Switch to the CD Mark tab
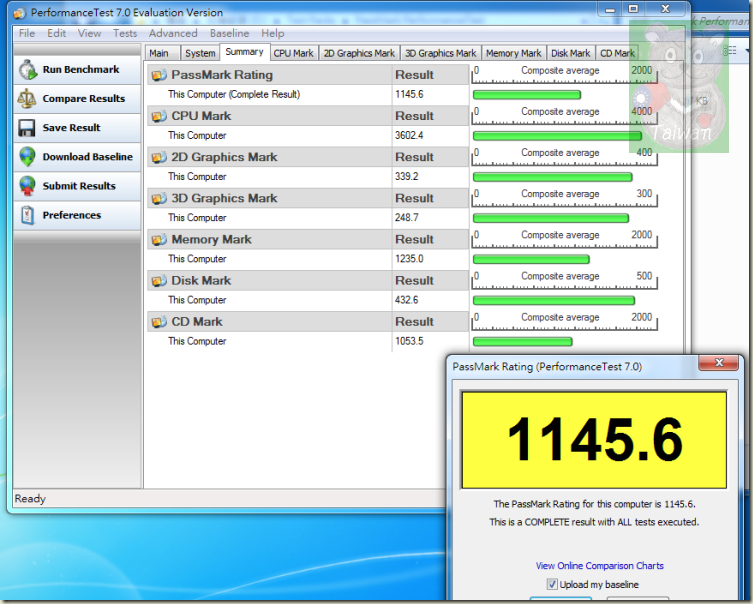753x604 pixels. pos(617,53)
